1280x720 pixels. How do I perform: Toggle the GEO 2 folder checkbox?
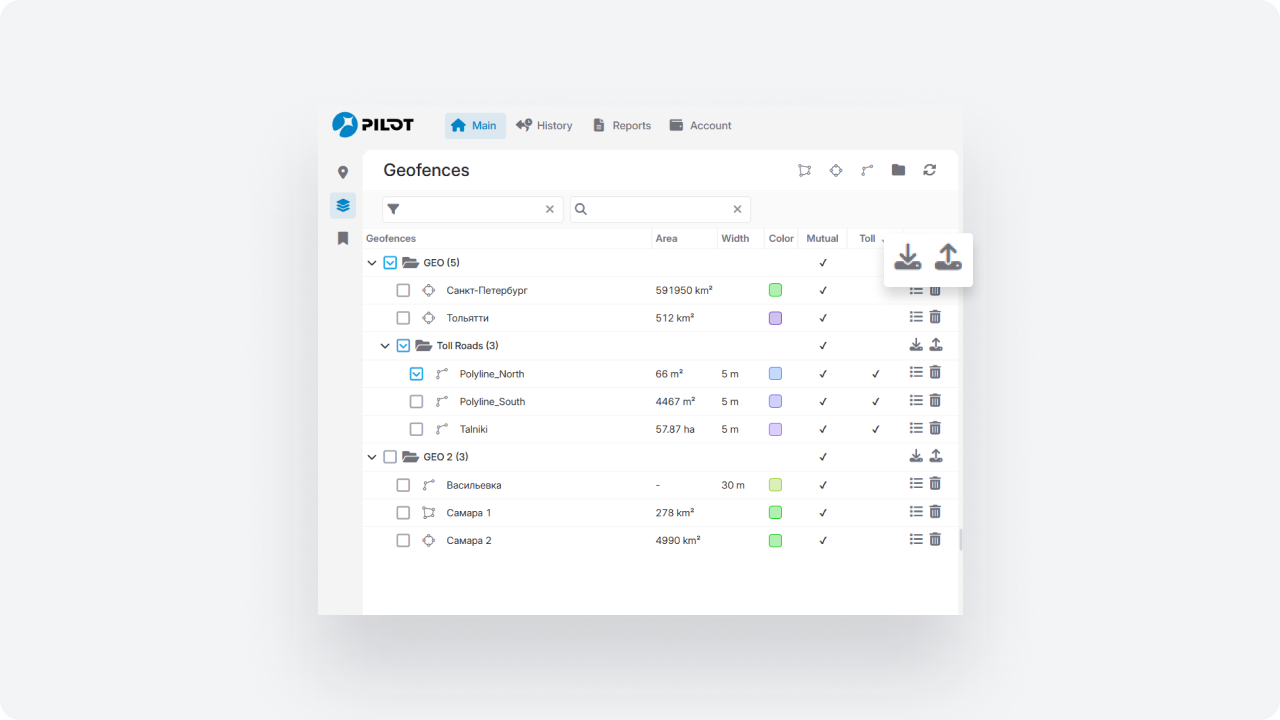390,457
